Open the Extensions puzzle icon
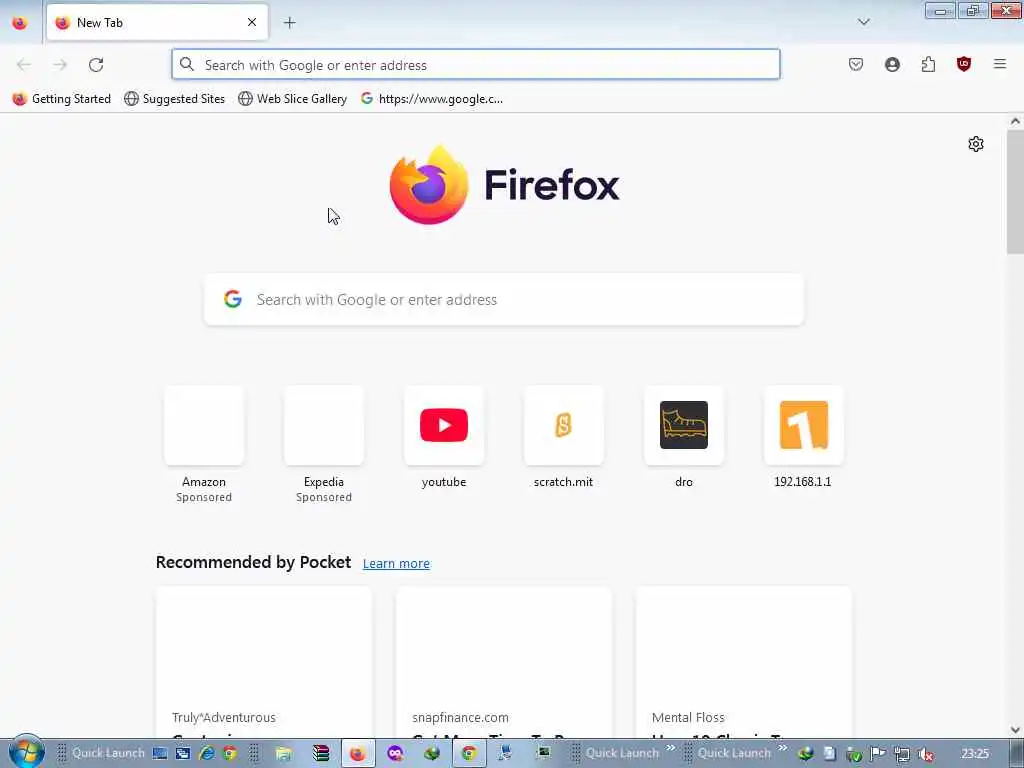The width and height of the screenshot is (1024, 768). pos(928,64)
